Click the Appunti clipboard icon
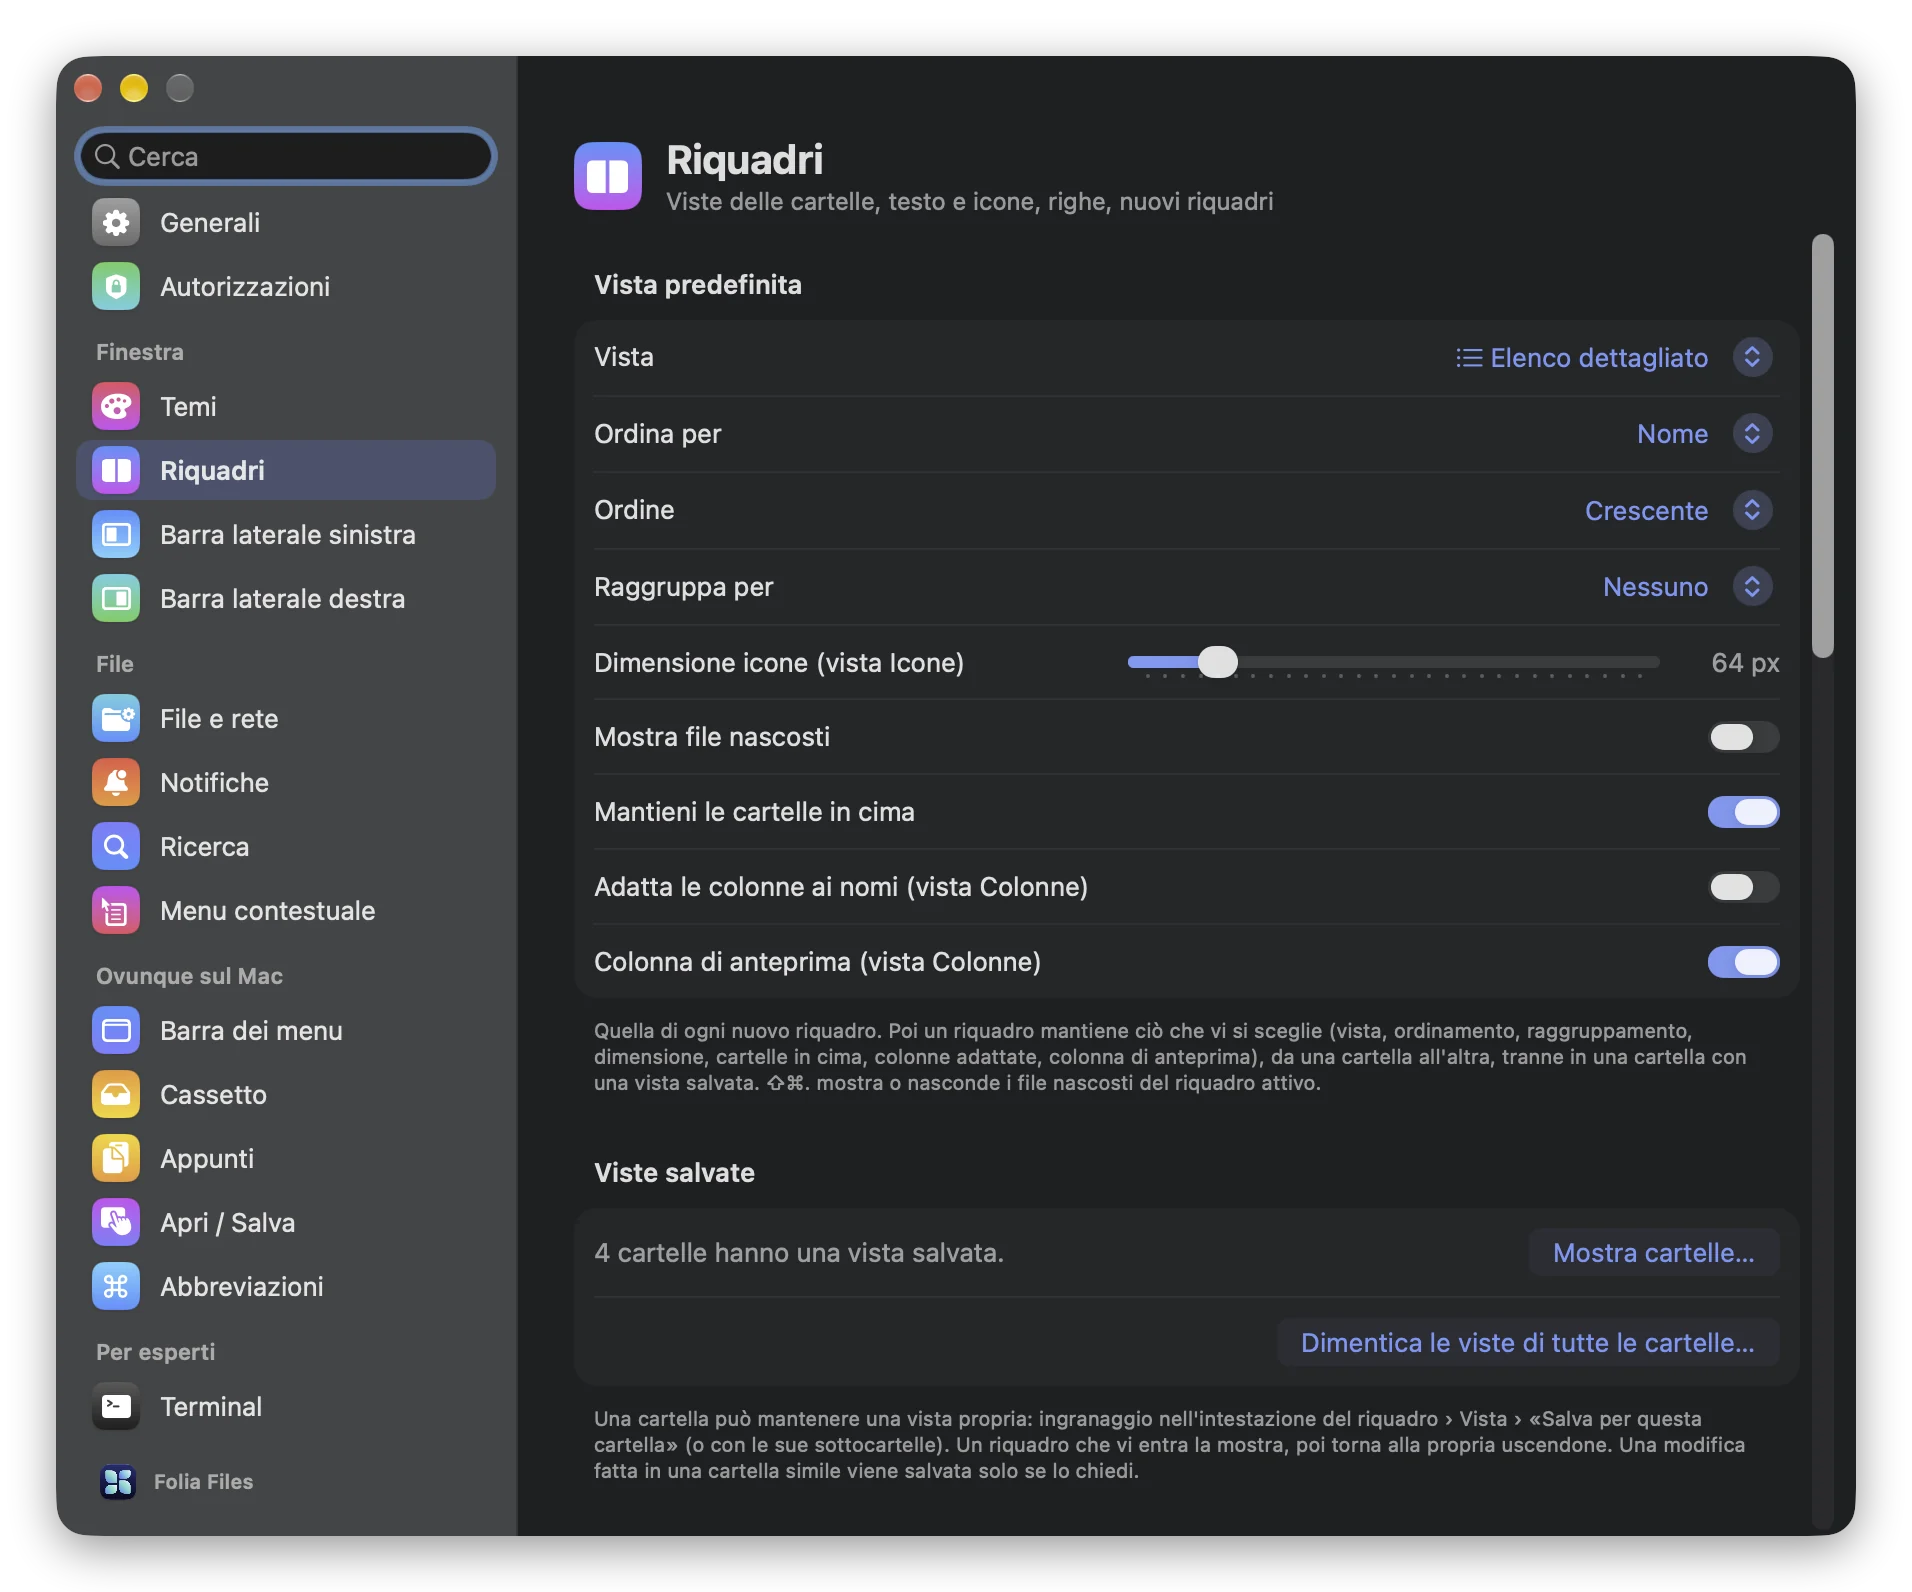 116,1159
